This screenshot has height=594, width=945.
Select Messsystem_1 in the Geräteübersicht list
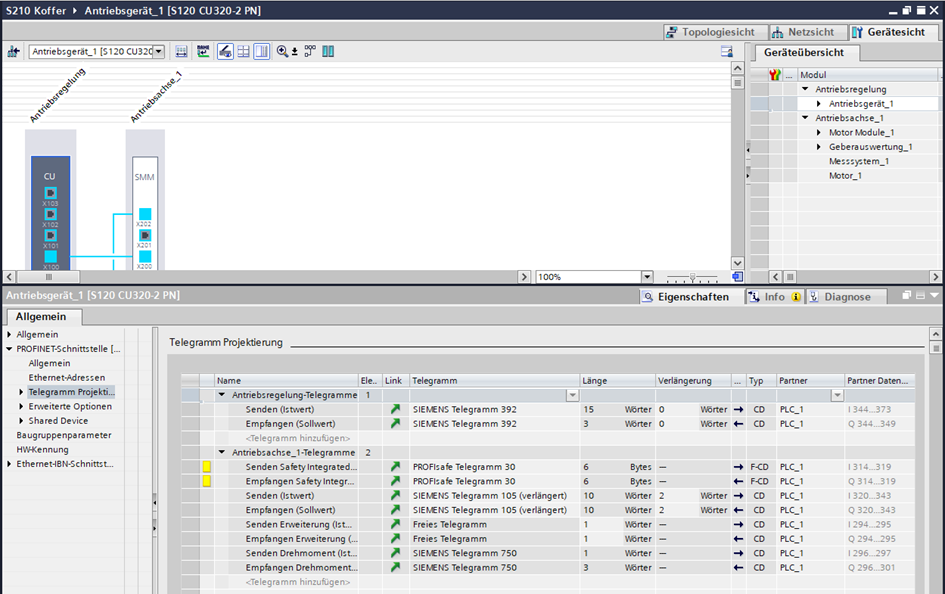tap(858, 161)
